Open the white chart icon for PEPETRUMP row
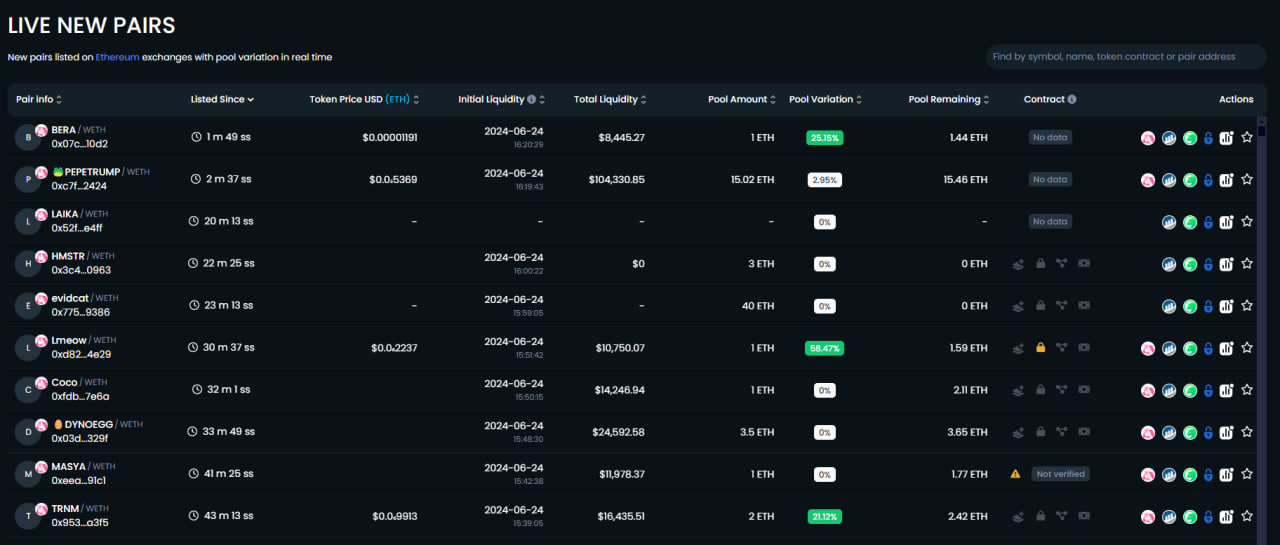The width and height of the screenshot is (1280, 545). [1227, 180]
